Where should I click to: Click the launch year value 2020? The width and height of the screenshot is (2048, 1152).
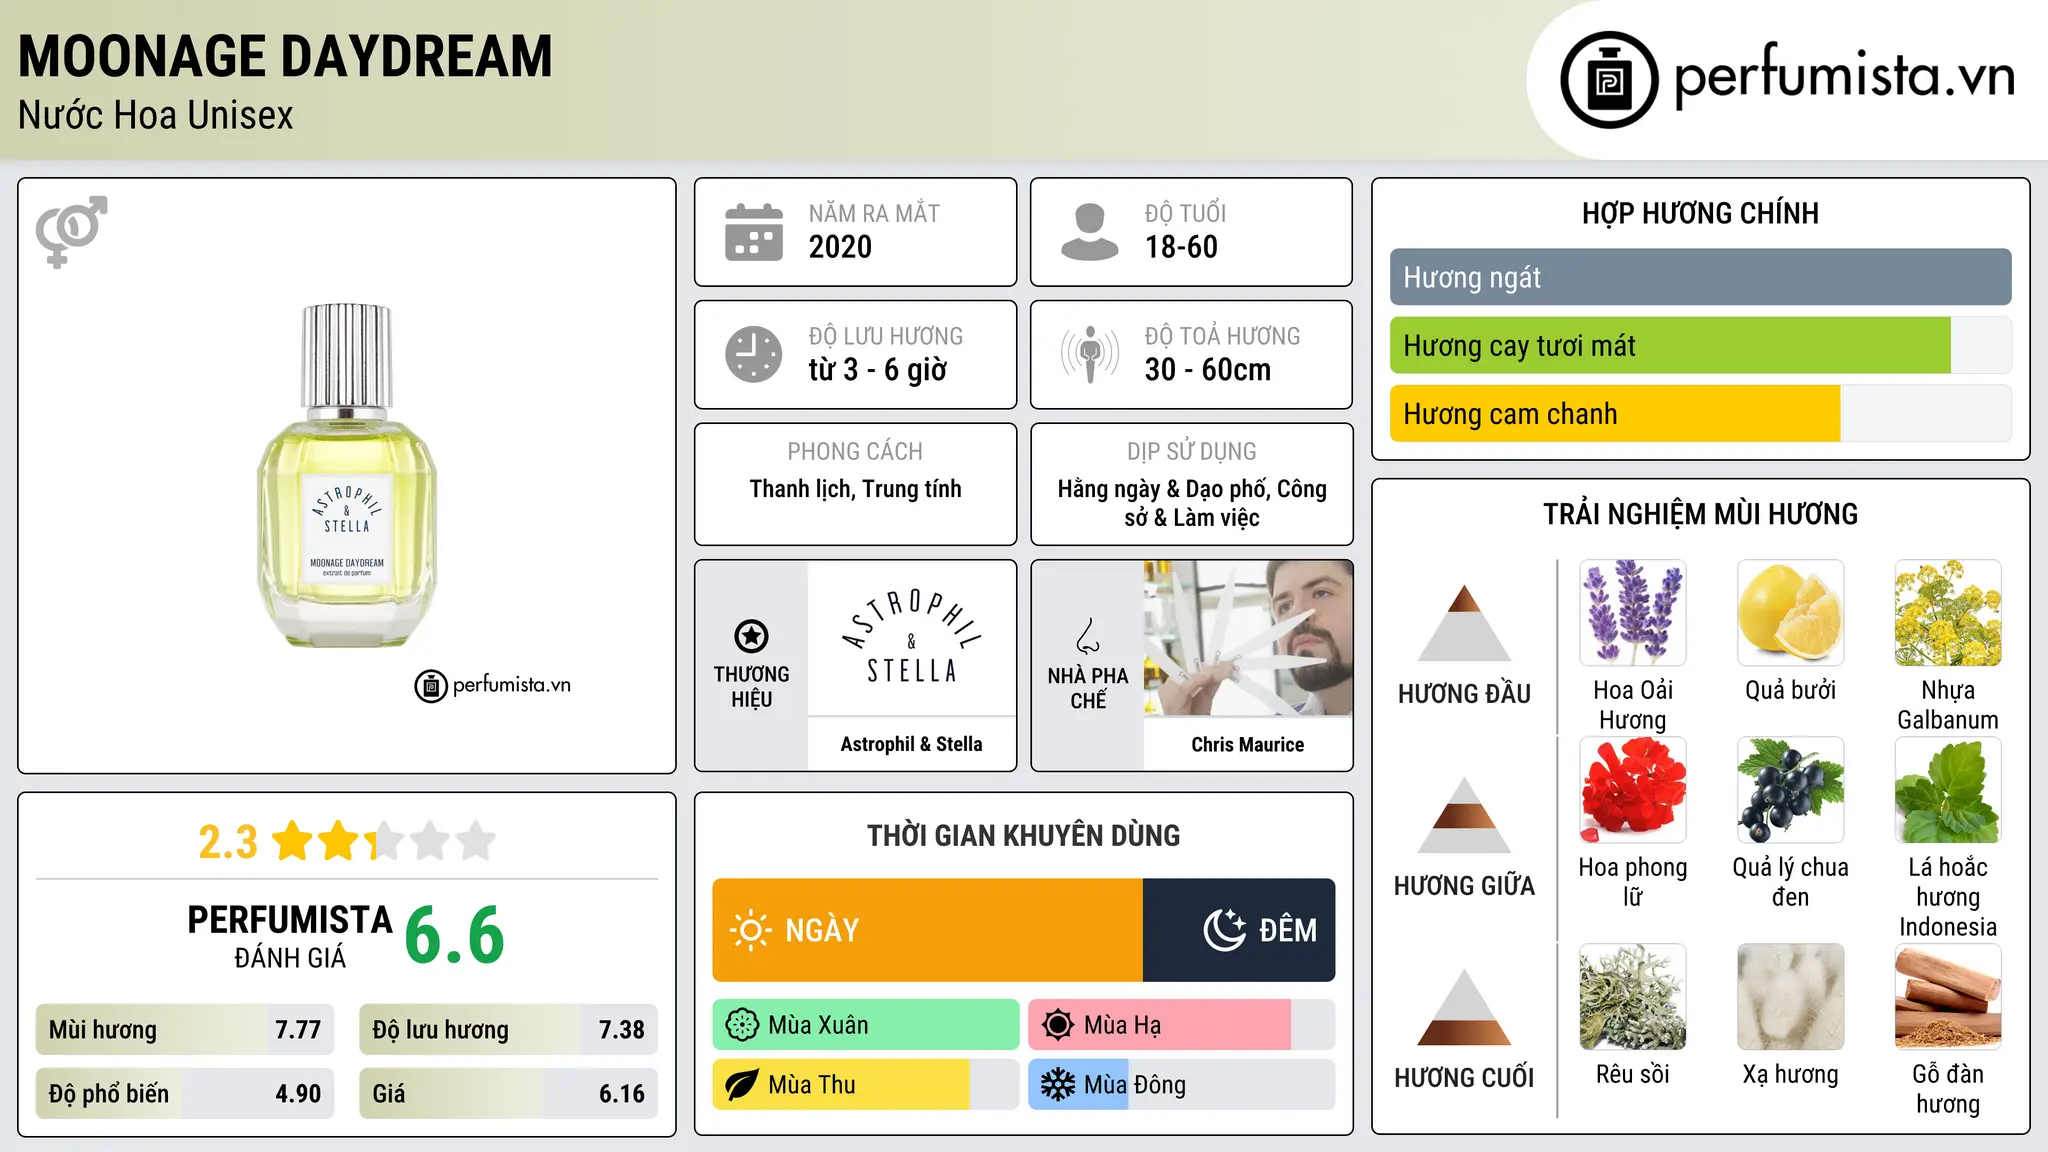tap(840, 247)
